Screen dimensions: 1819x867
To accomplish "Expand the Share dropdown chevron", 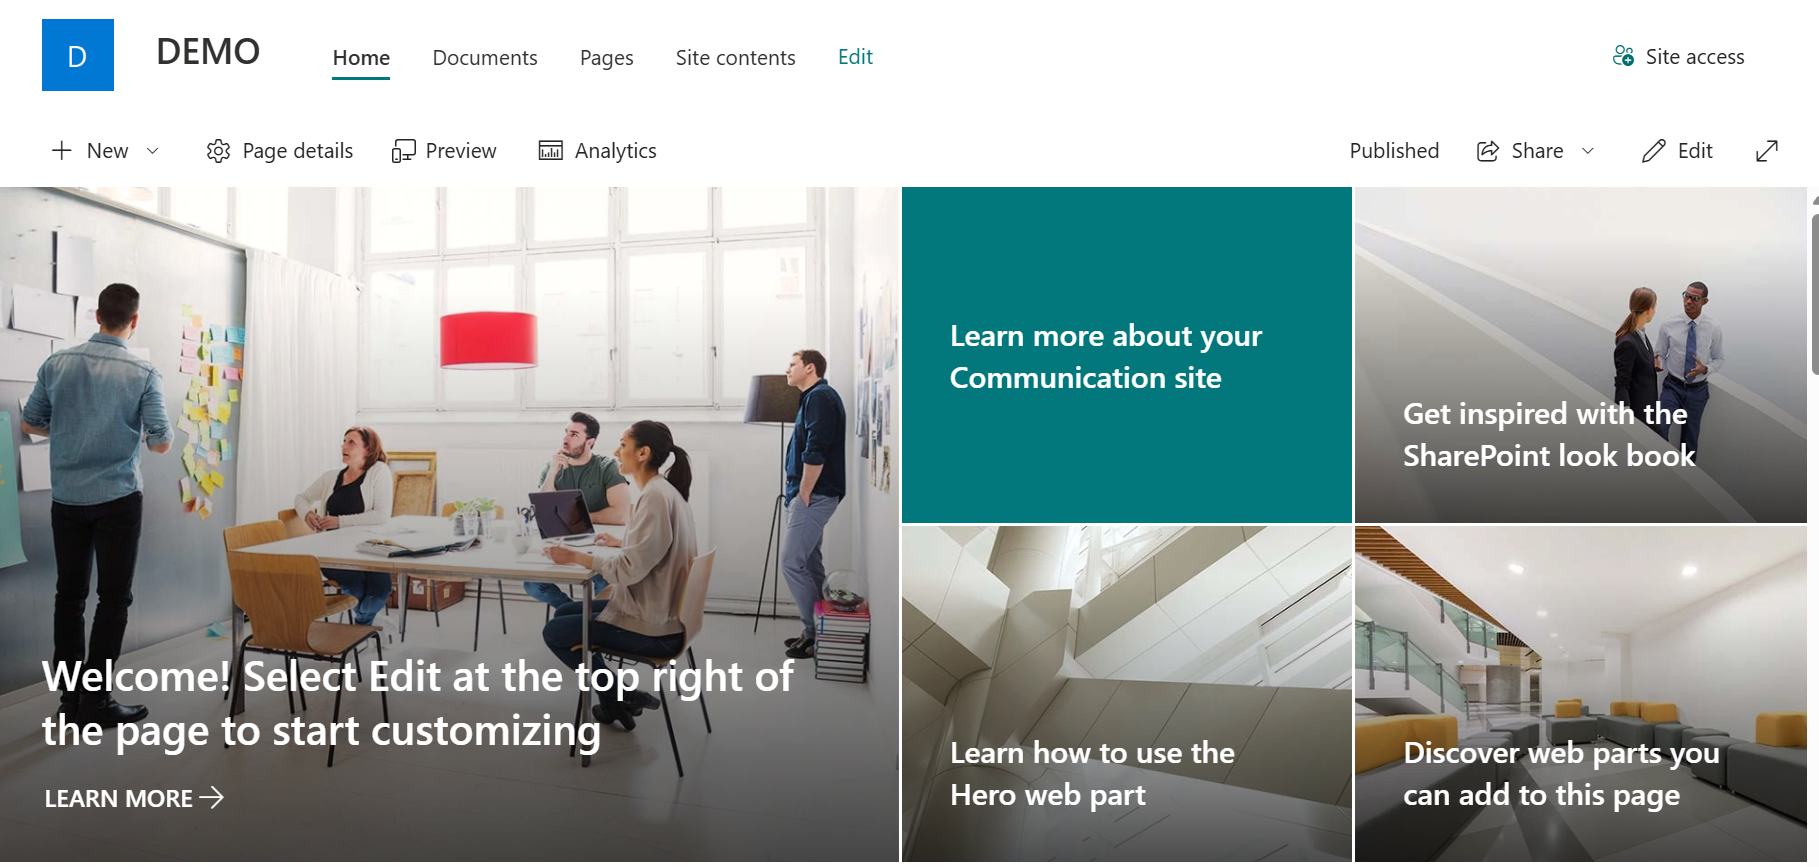I will (1588, 151).
